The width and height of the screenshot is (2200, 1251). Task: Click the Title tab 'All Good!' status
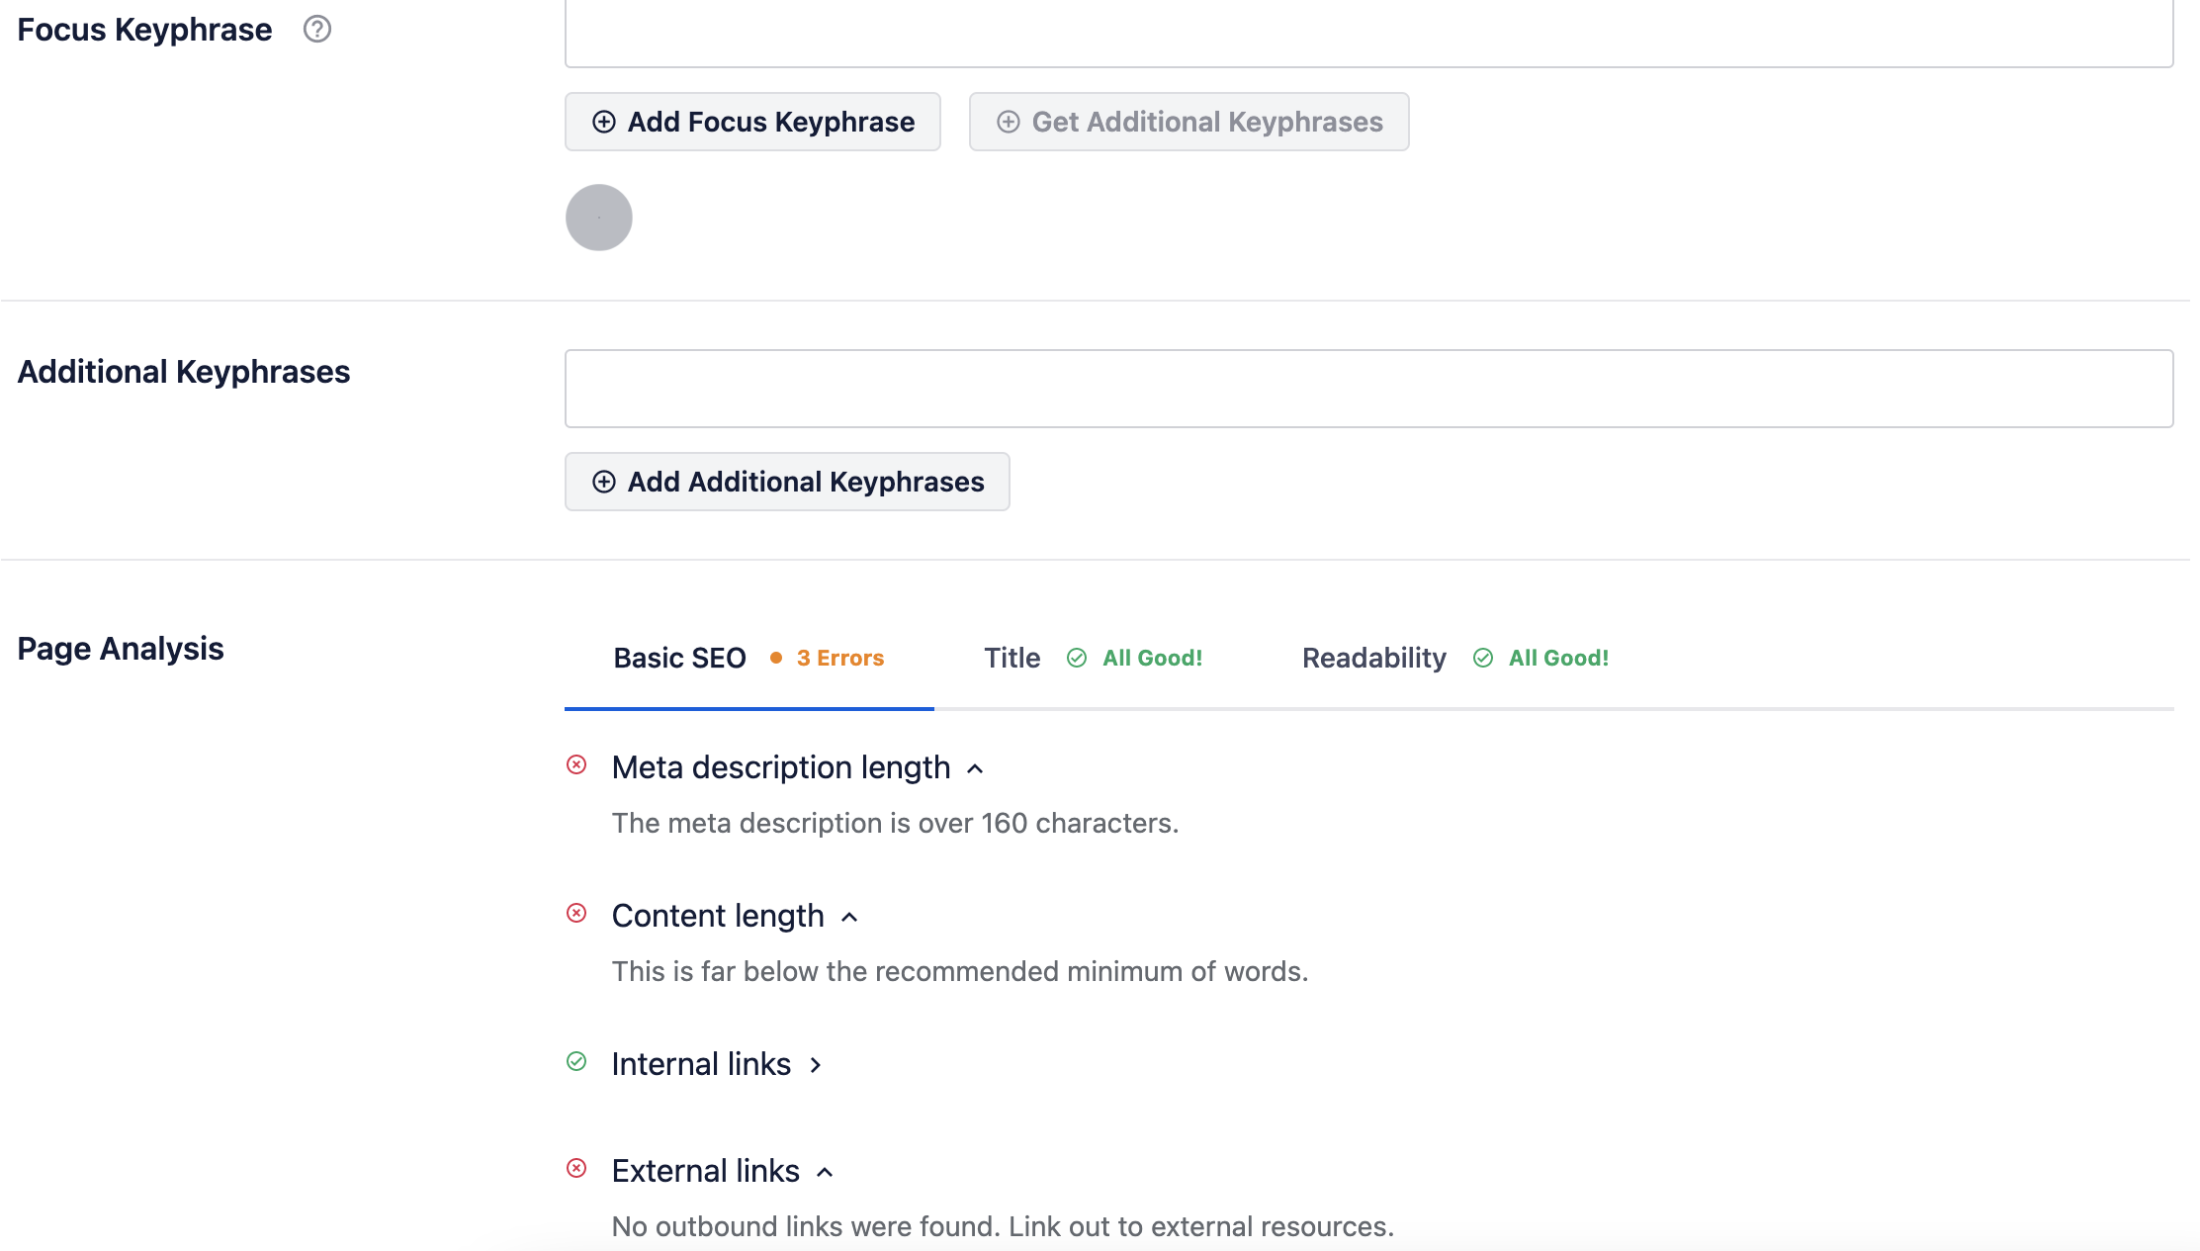click(1152, 658)
